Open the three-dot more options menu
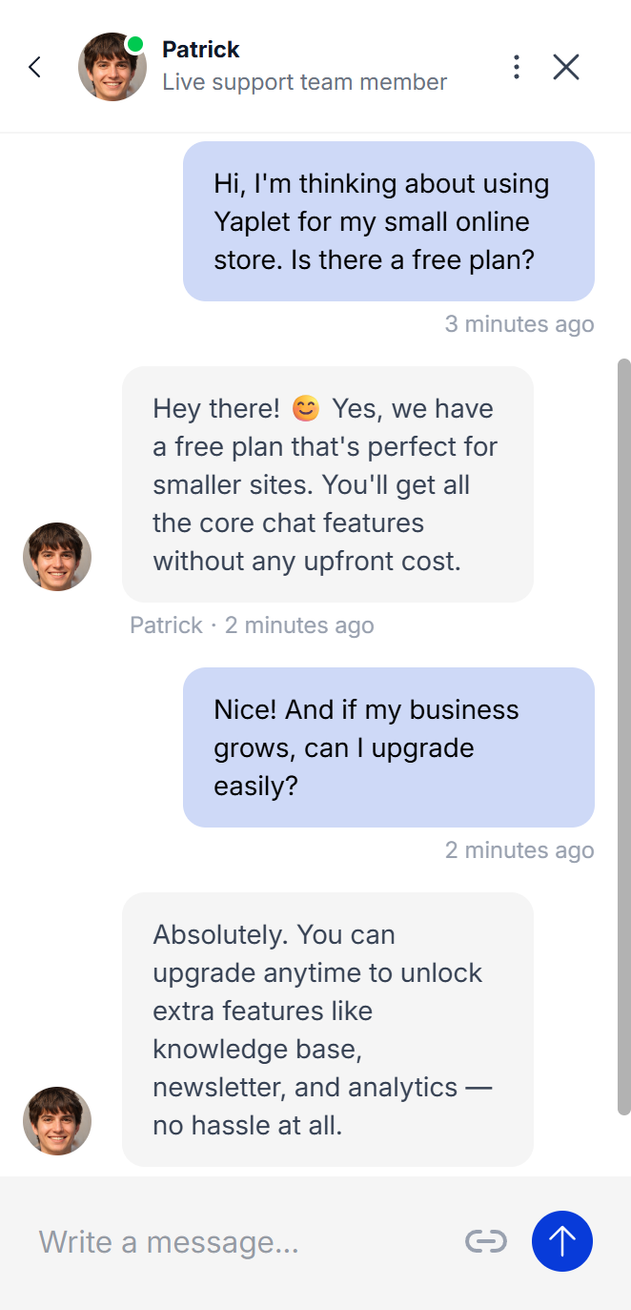 point(516,67)
